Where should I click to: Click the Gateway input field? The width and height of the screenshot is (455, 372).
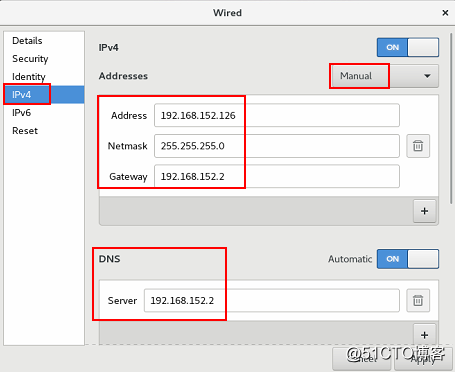click(x=277, y=176)
